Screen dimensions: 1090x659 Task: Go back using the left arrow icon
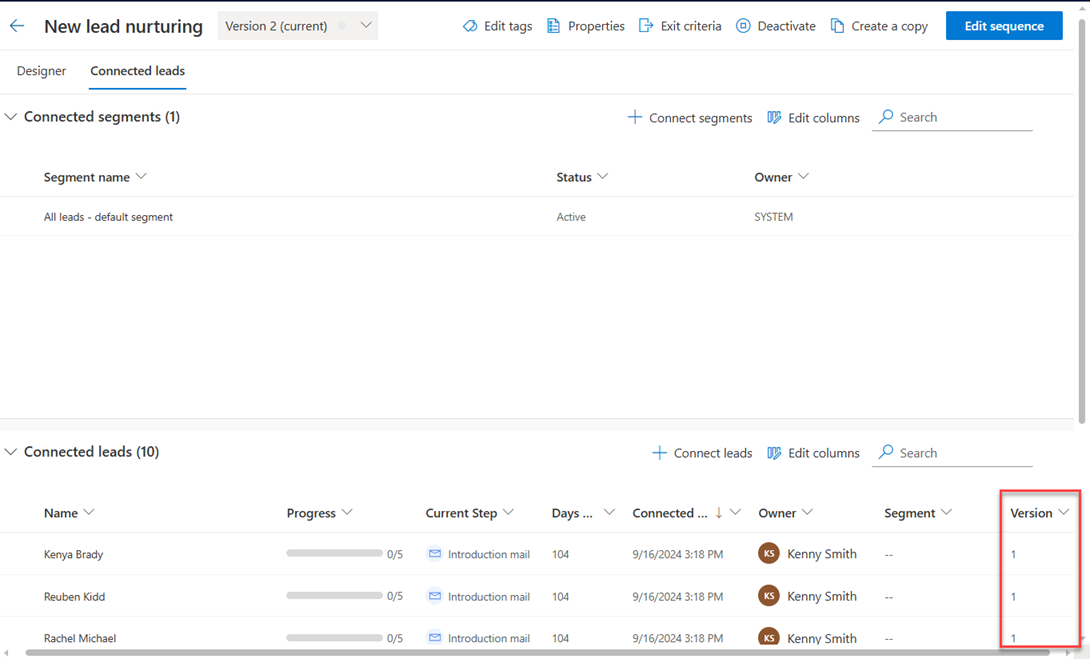(x=17, y=26)
